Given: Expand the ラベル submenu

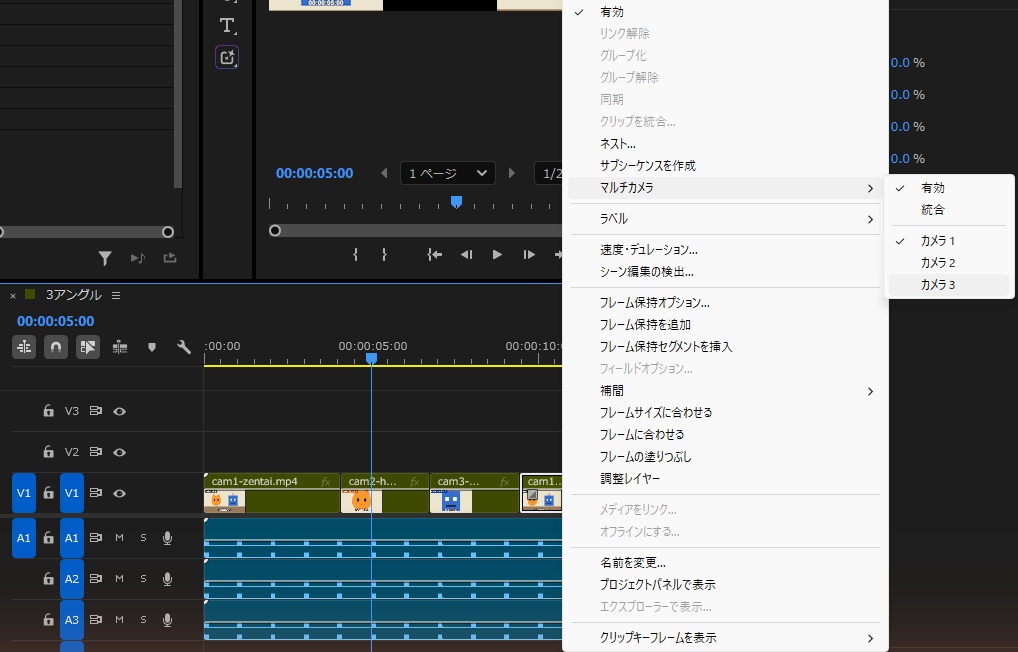Looking at the screenshot, I should pyautogui.click(x=725, y=219).
